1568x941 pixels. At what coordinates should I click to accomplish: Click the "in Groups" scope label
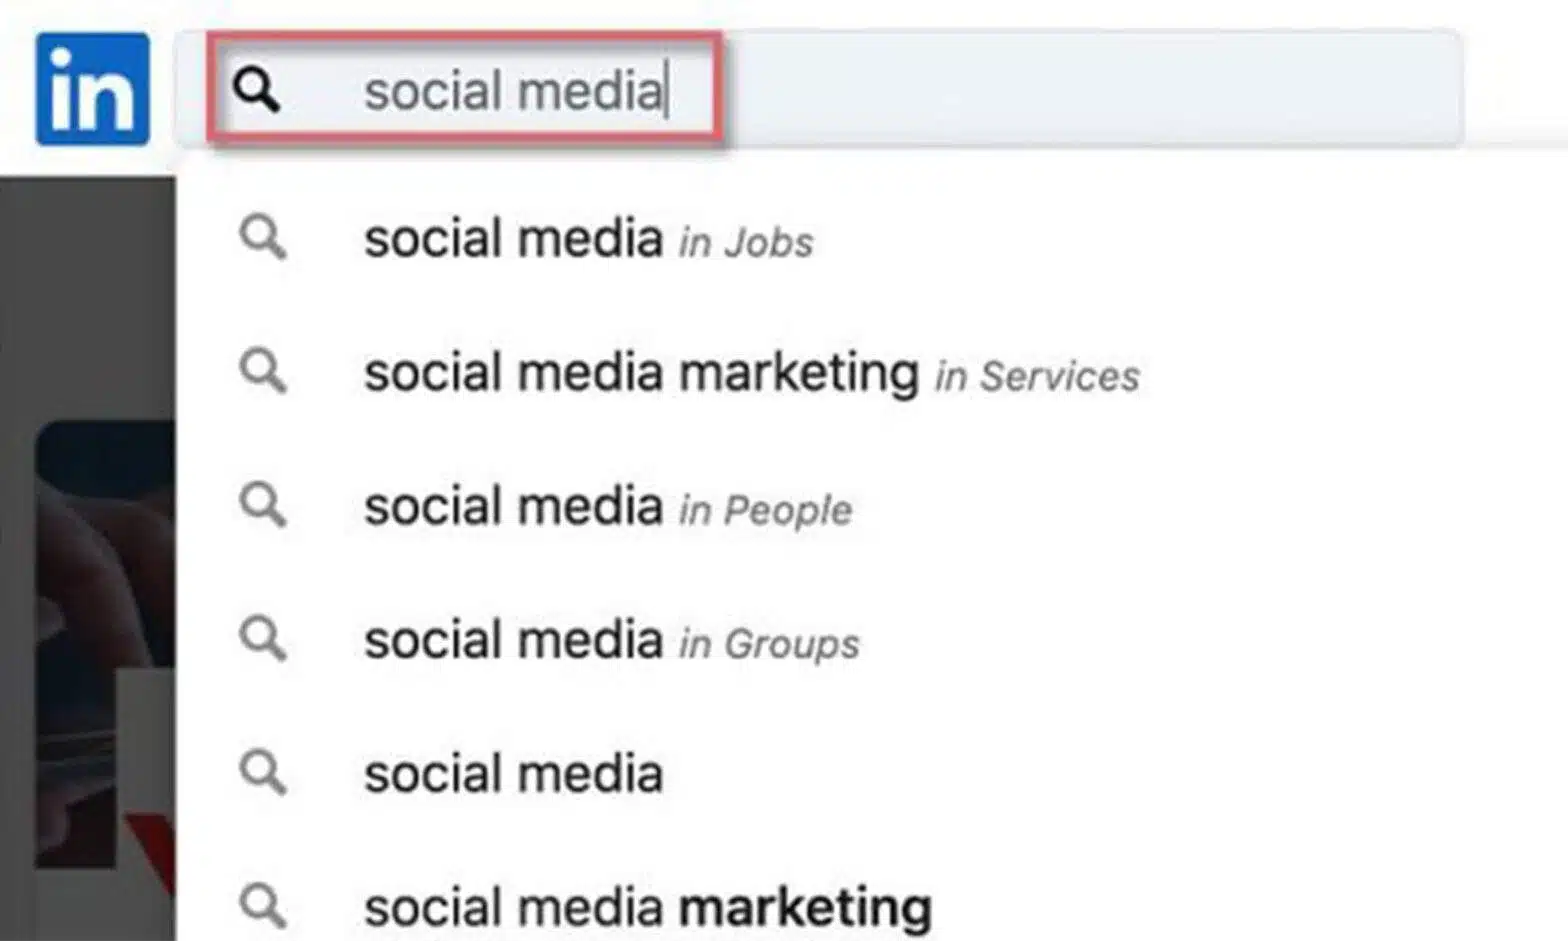pos(769,644)
